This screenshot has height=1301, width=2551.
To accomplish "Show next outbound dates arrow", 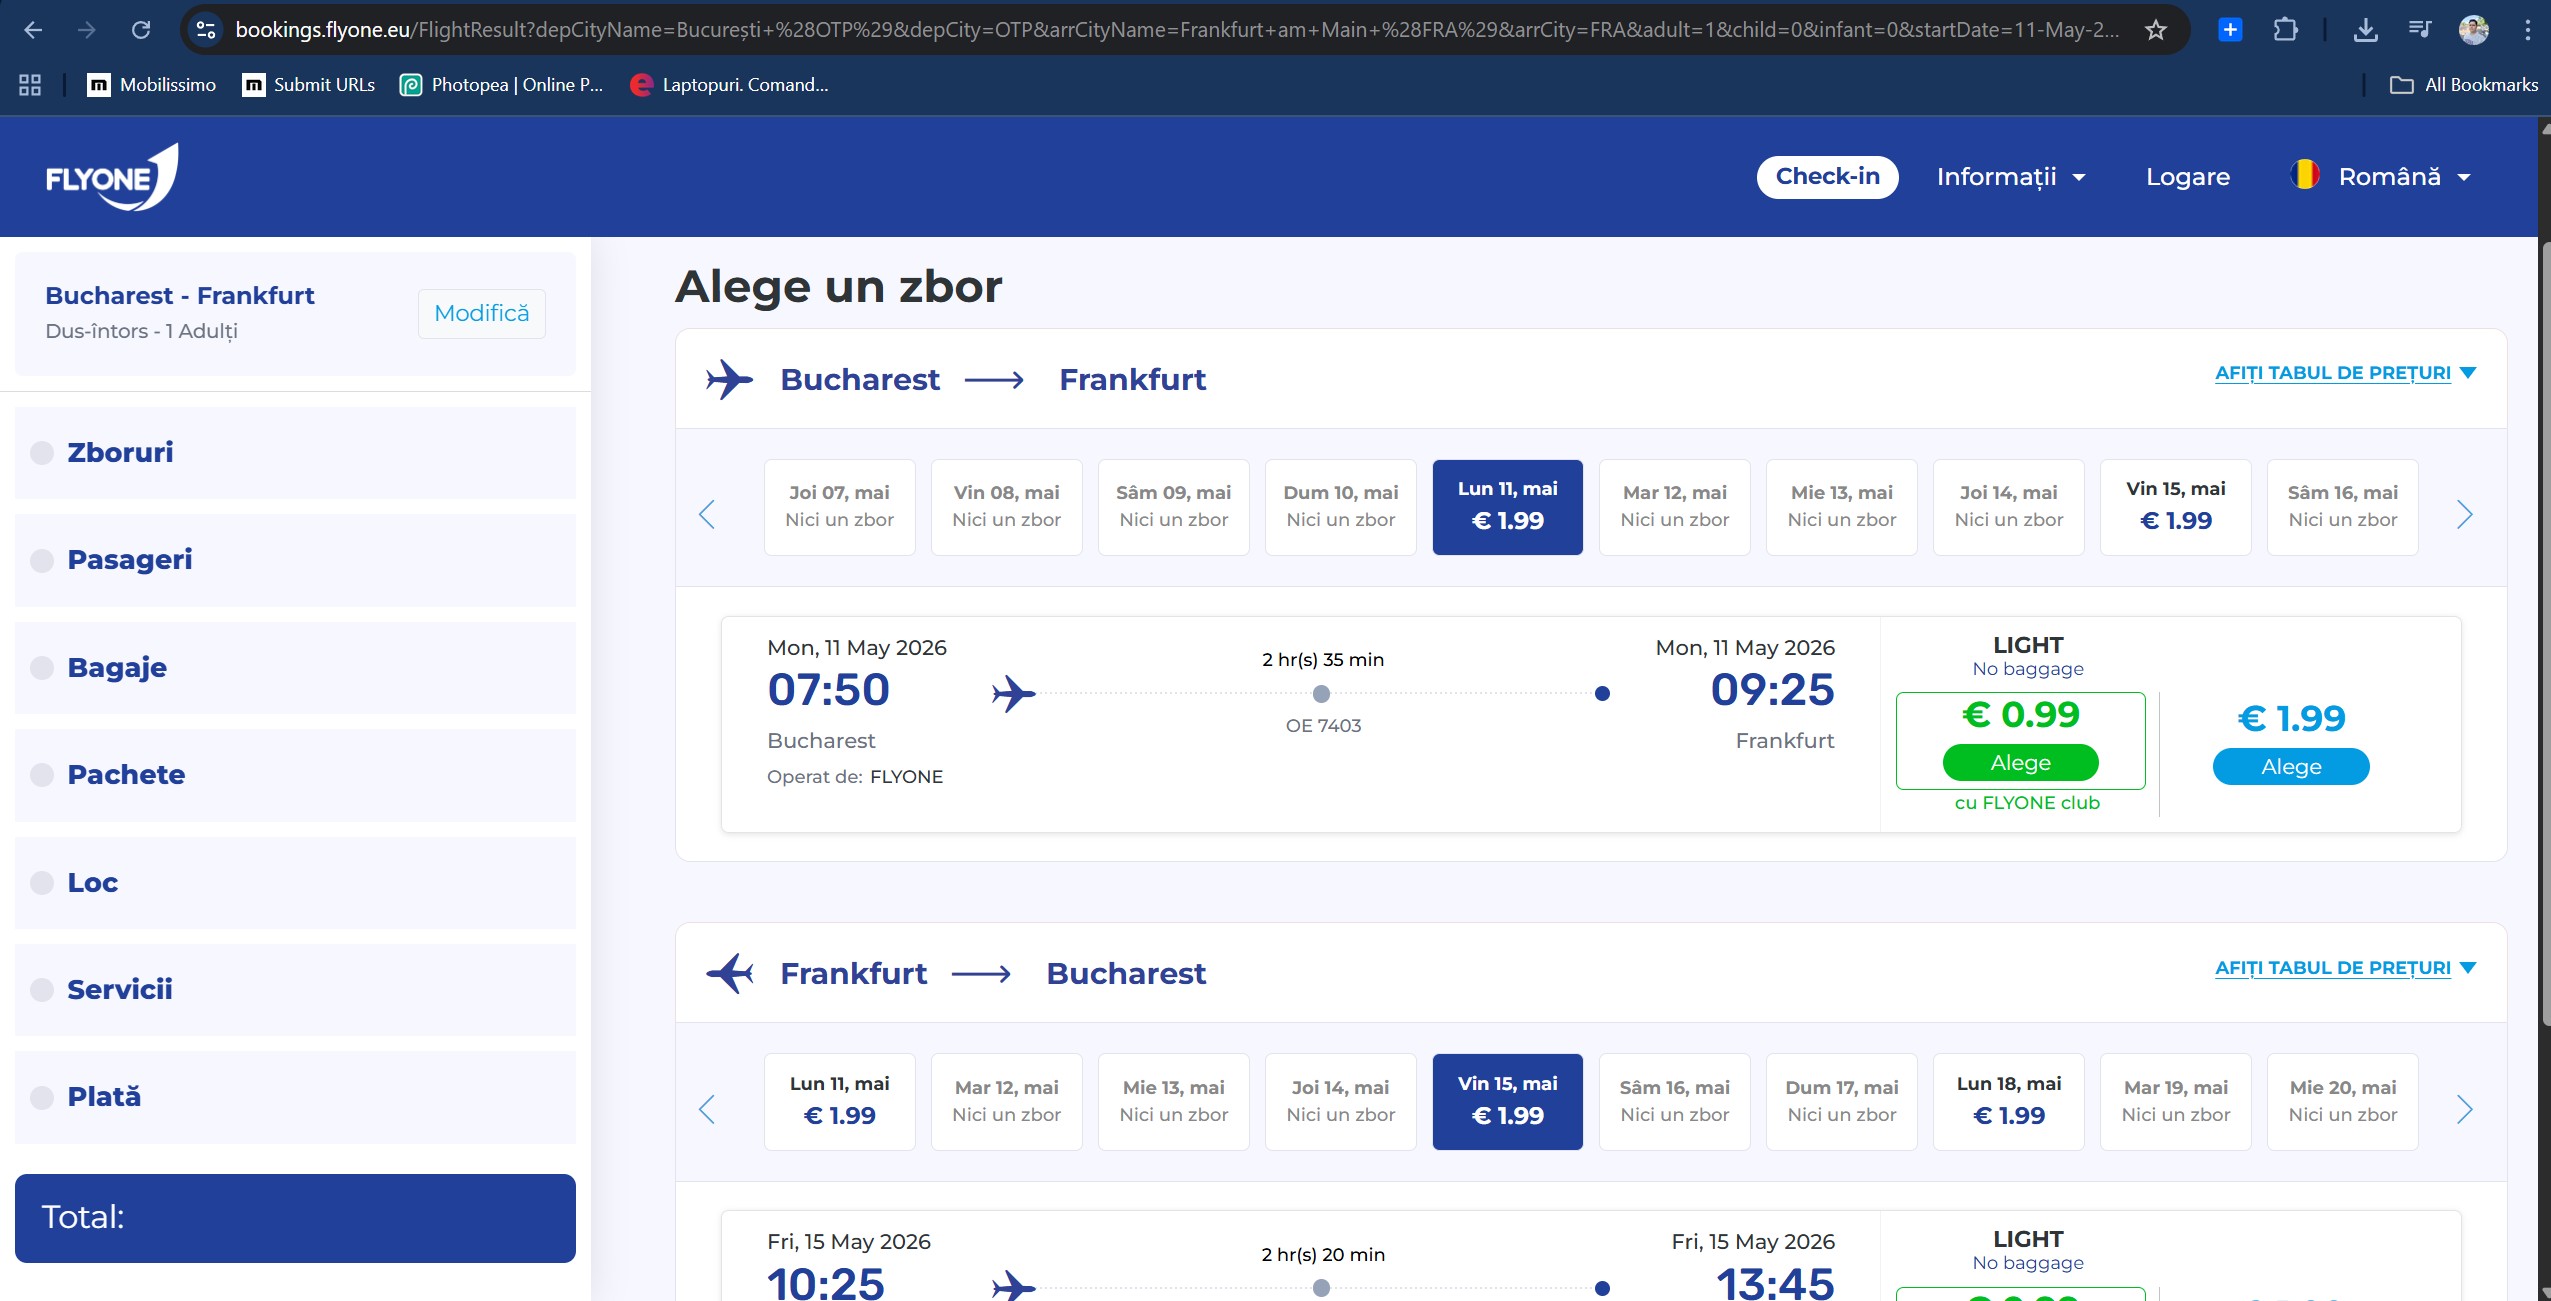I will pos(2464,515).
